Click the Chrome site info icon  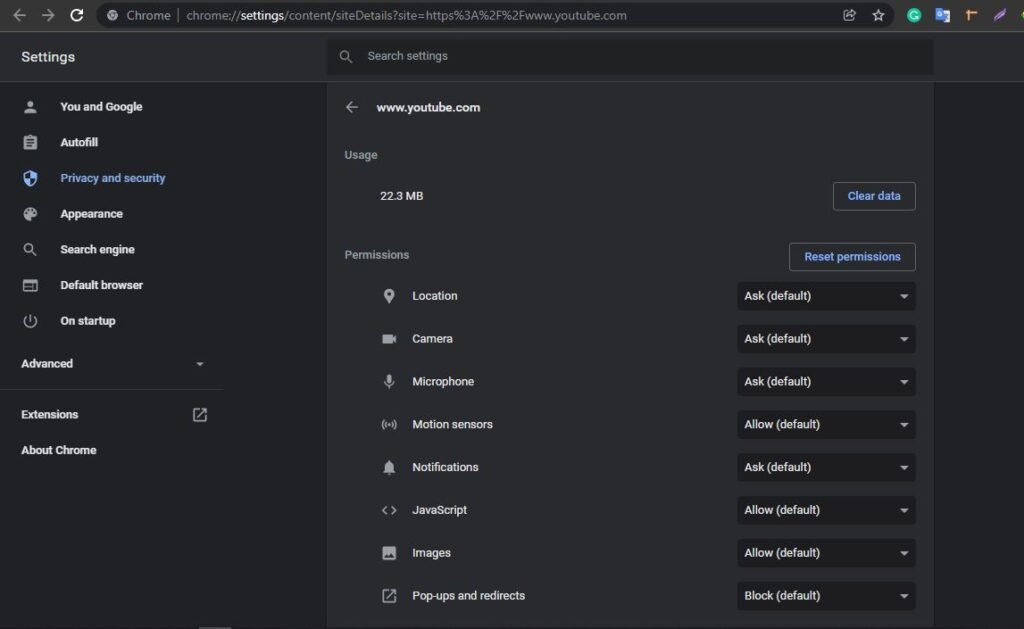(112, 15)
